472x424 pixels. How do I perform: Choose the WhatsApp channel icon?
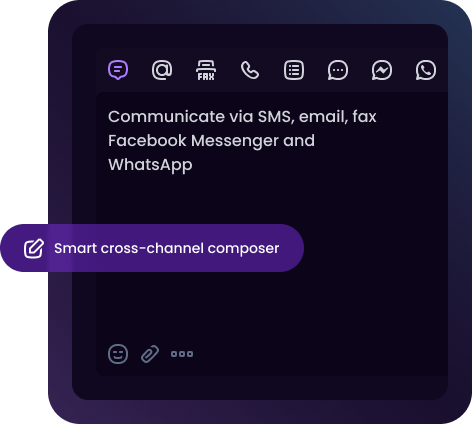tap(426, 70)
